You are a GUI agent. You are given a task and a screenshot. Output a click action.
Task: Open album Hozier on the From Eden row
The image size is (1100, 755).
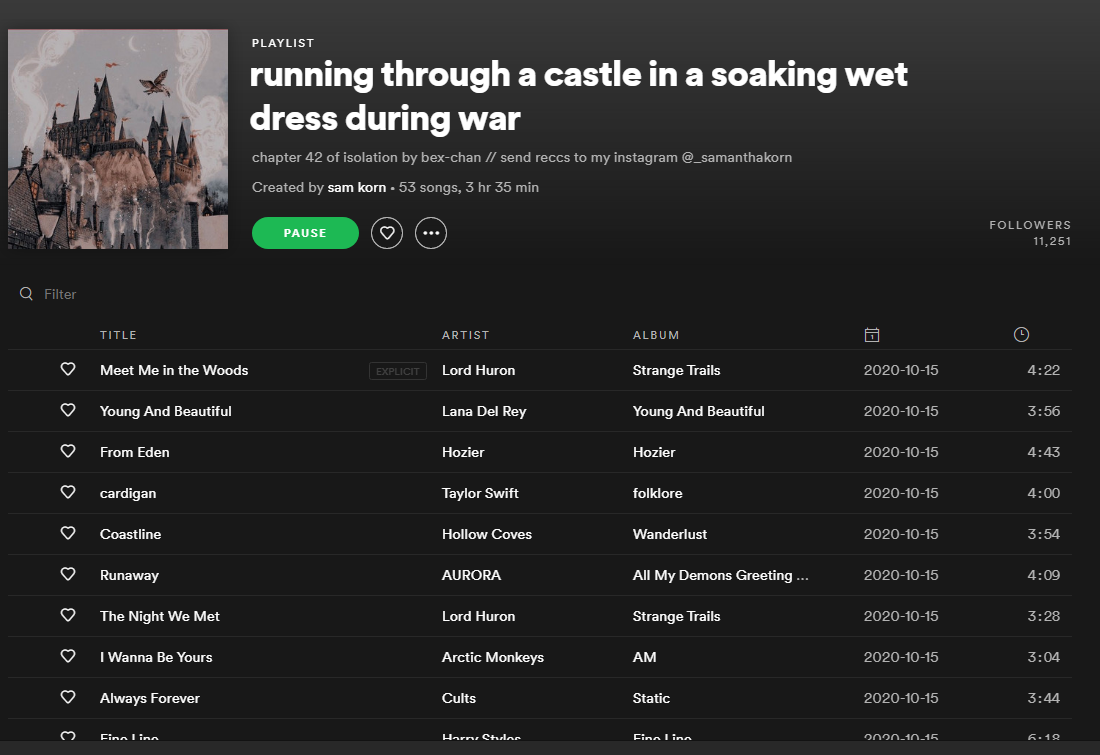654,452
